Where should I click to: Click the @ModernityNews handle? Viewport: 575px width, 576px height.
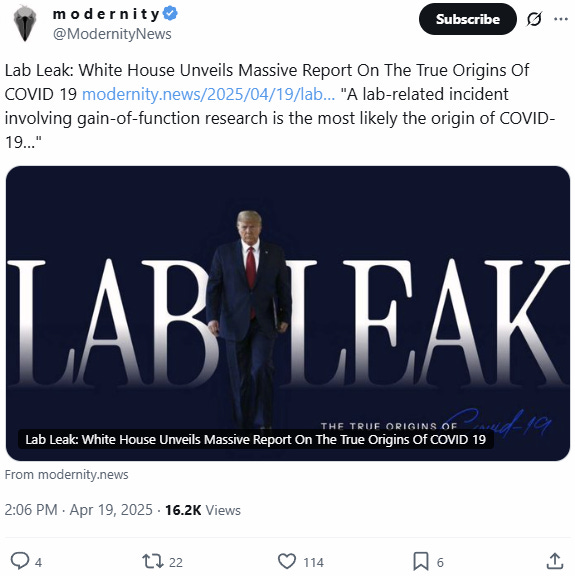click(112, 34)
